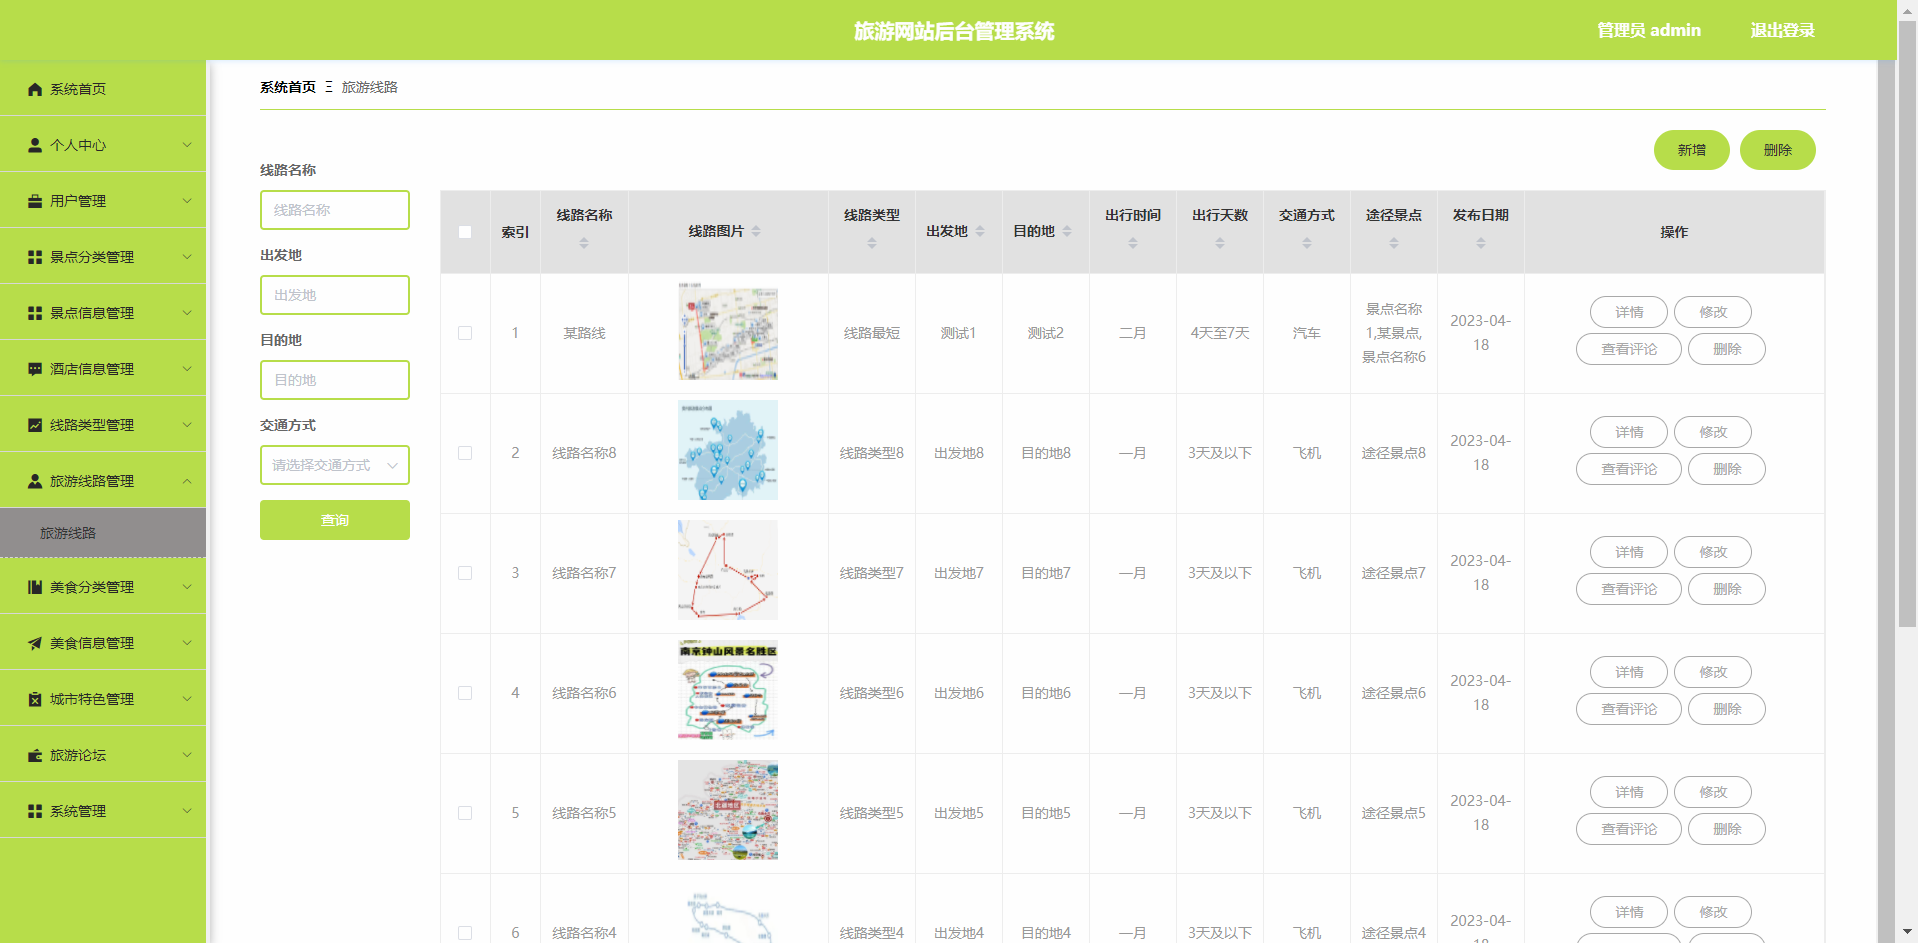Expand the 用户管理 menu chevron
1918x943 pixels.
coord(187,201)
